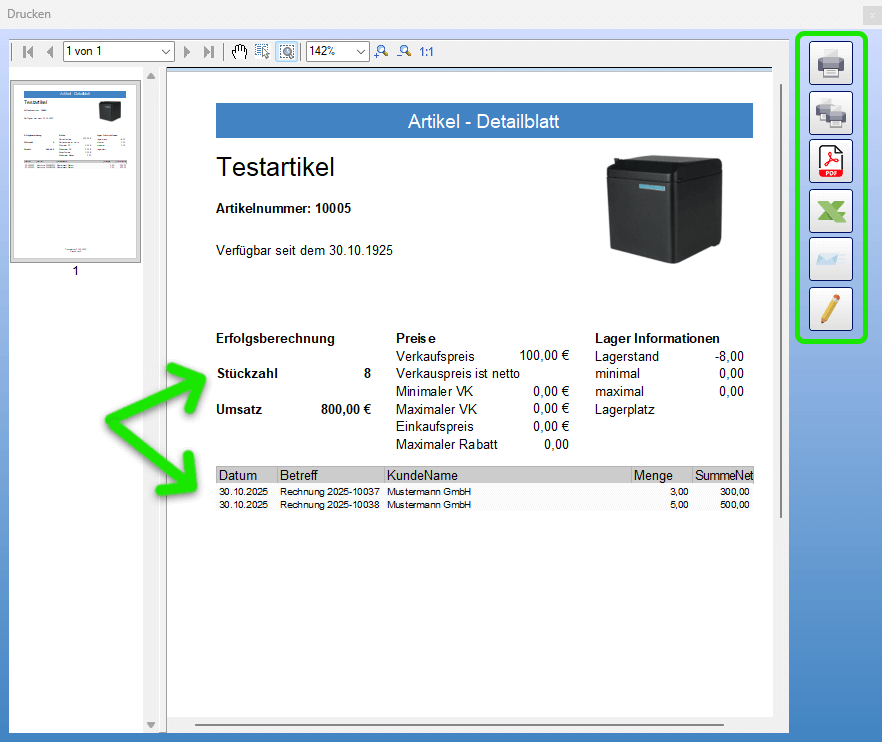Click the horizontal scrollbar below the preview
882x742 pixels.
459,724
